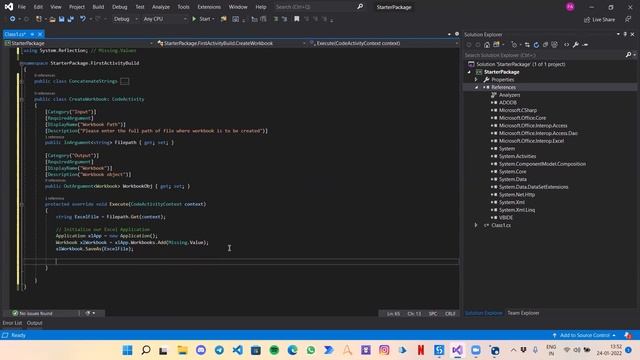
Task: Open taskbar Search icon
Action: 146,350
